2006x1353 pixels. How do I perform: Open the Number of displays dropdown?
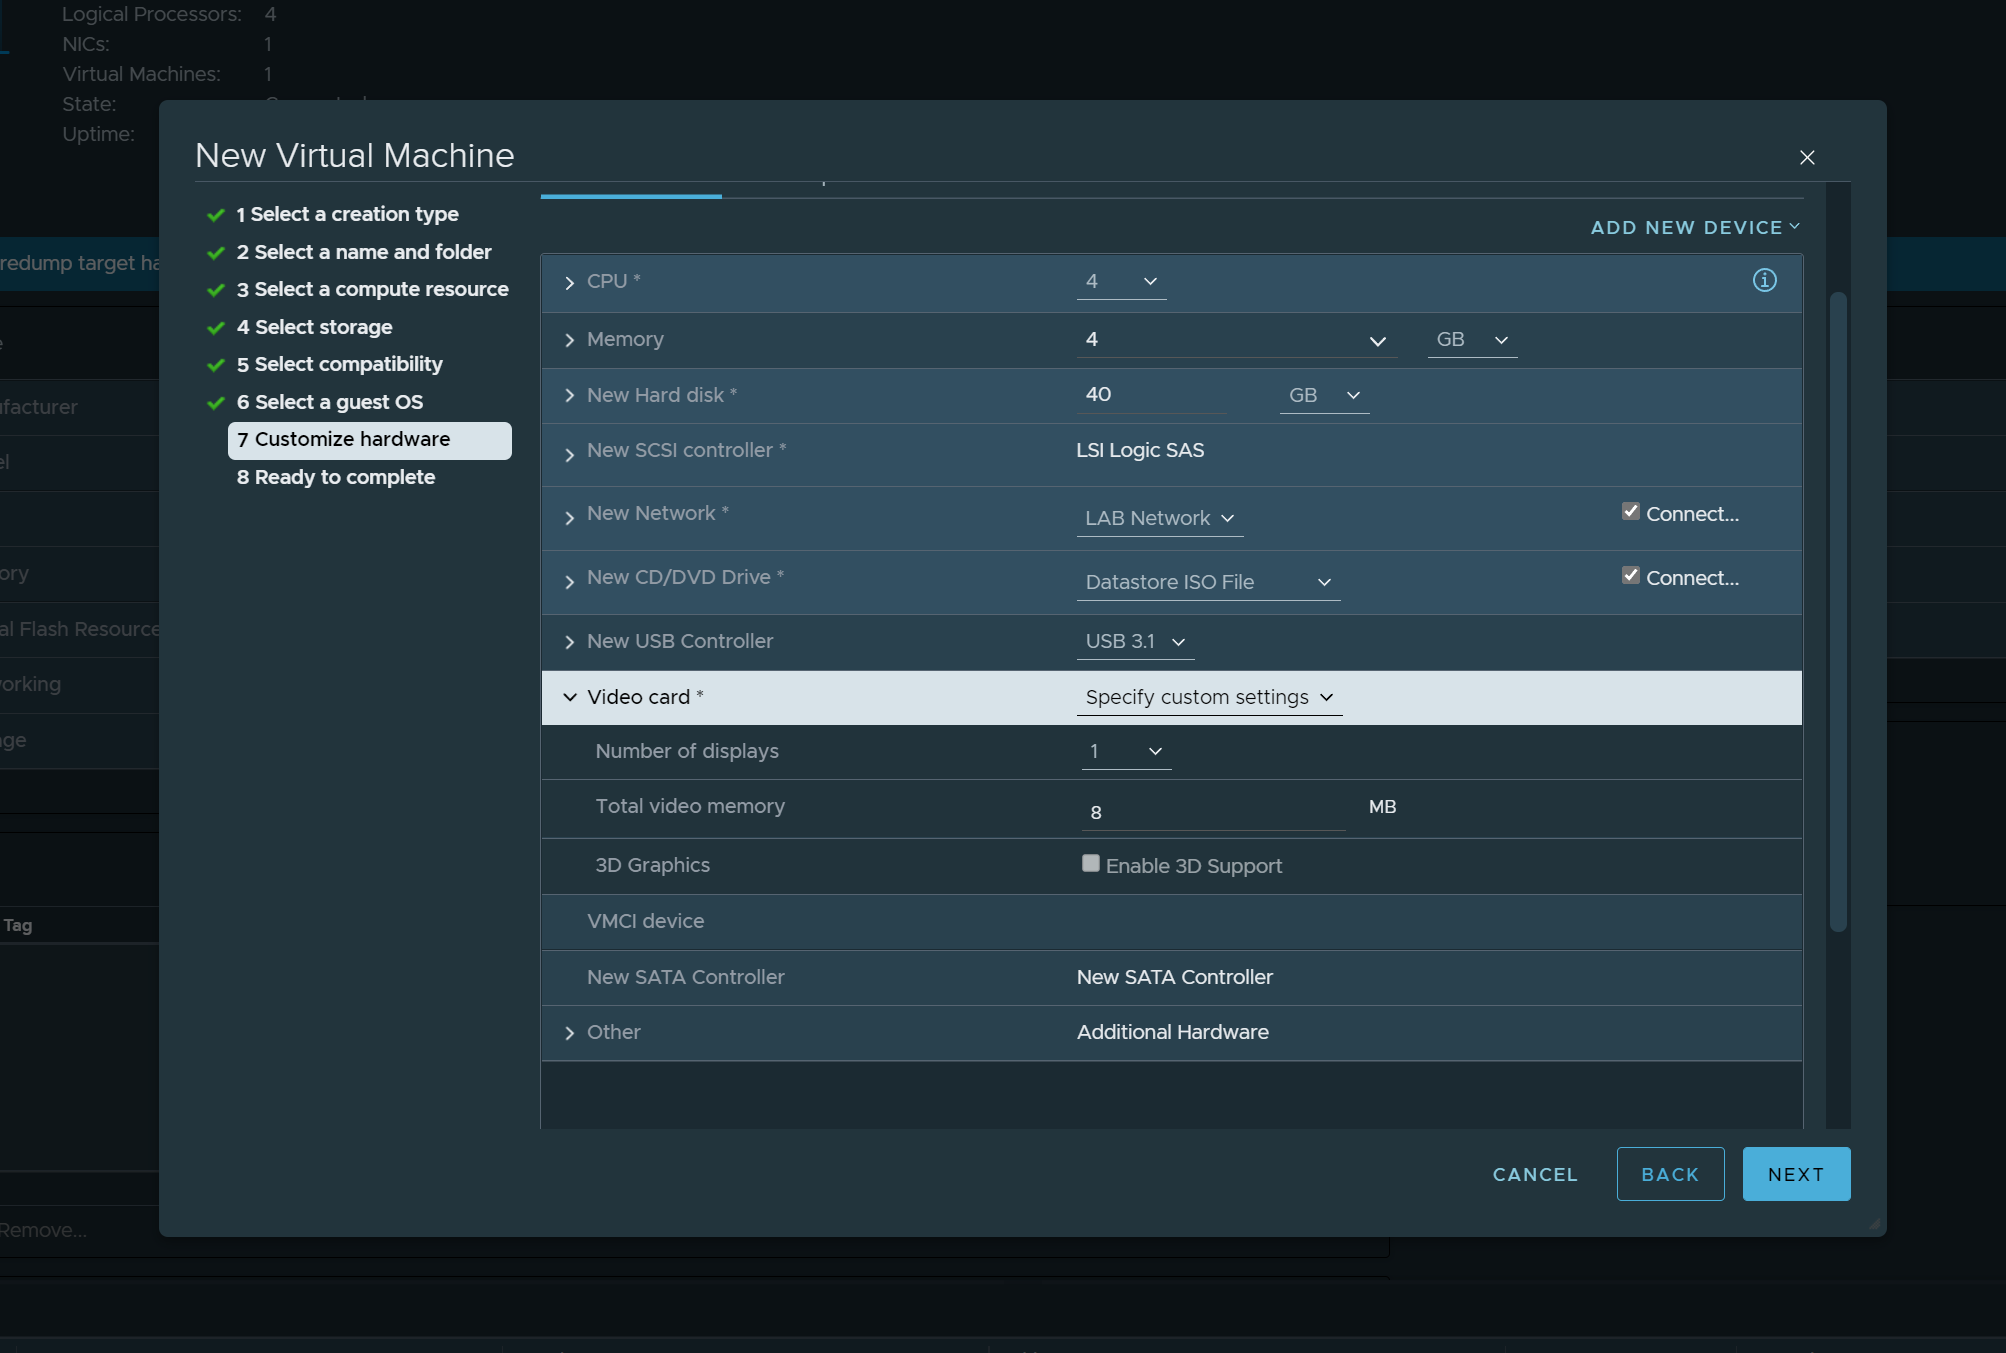click(x=1126, y=751)
